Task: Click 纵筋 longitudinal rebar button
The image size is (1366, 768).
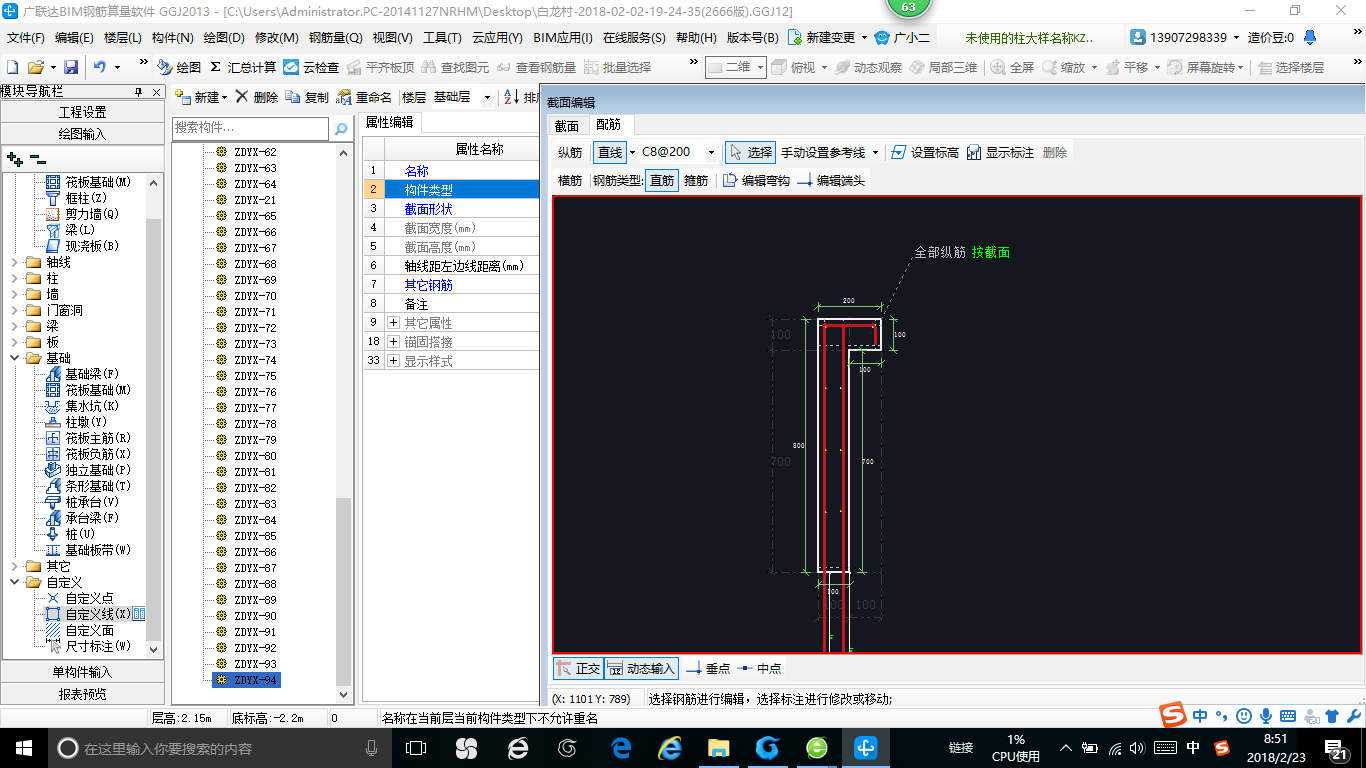Action: (x=570, y=152)
